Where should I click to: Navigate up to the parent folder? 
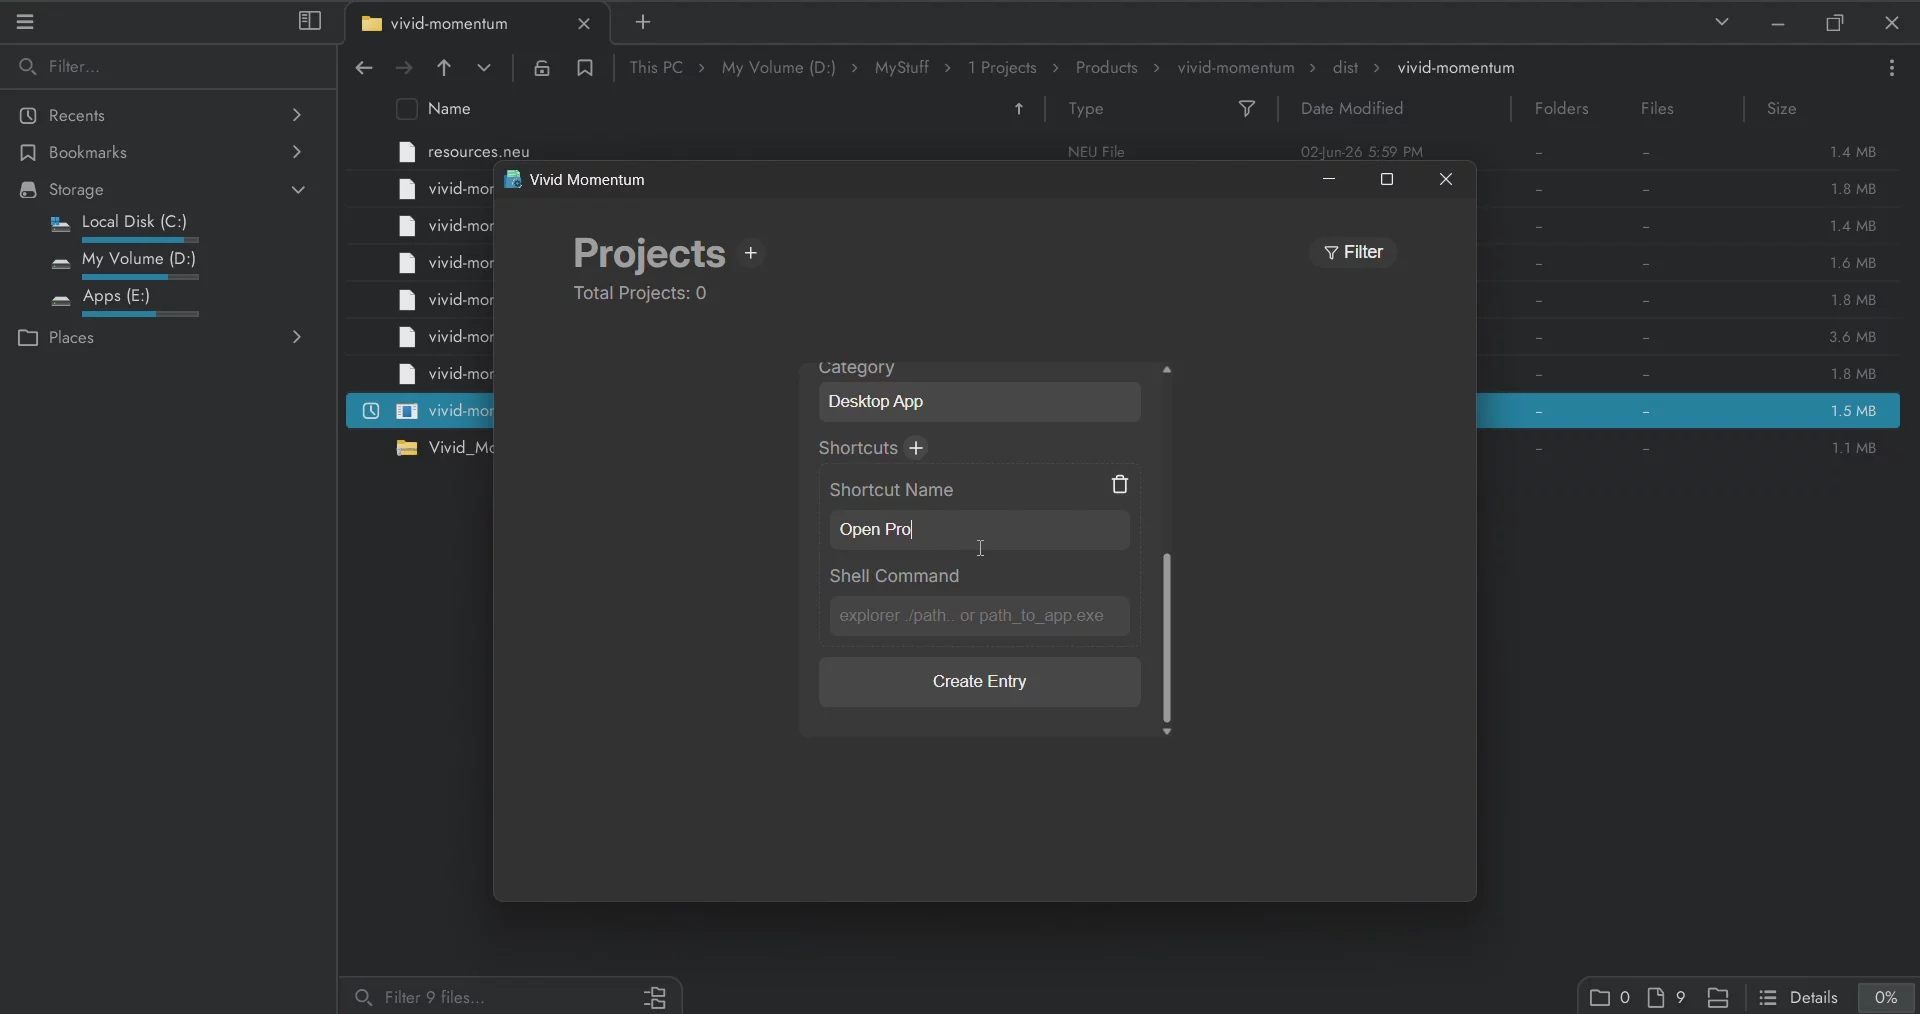tap(444, 69)
